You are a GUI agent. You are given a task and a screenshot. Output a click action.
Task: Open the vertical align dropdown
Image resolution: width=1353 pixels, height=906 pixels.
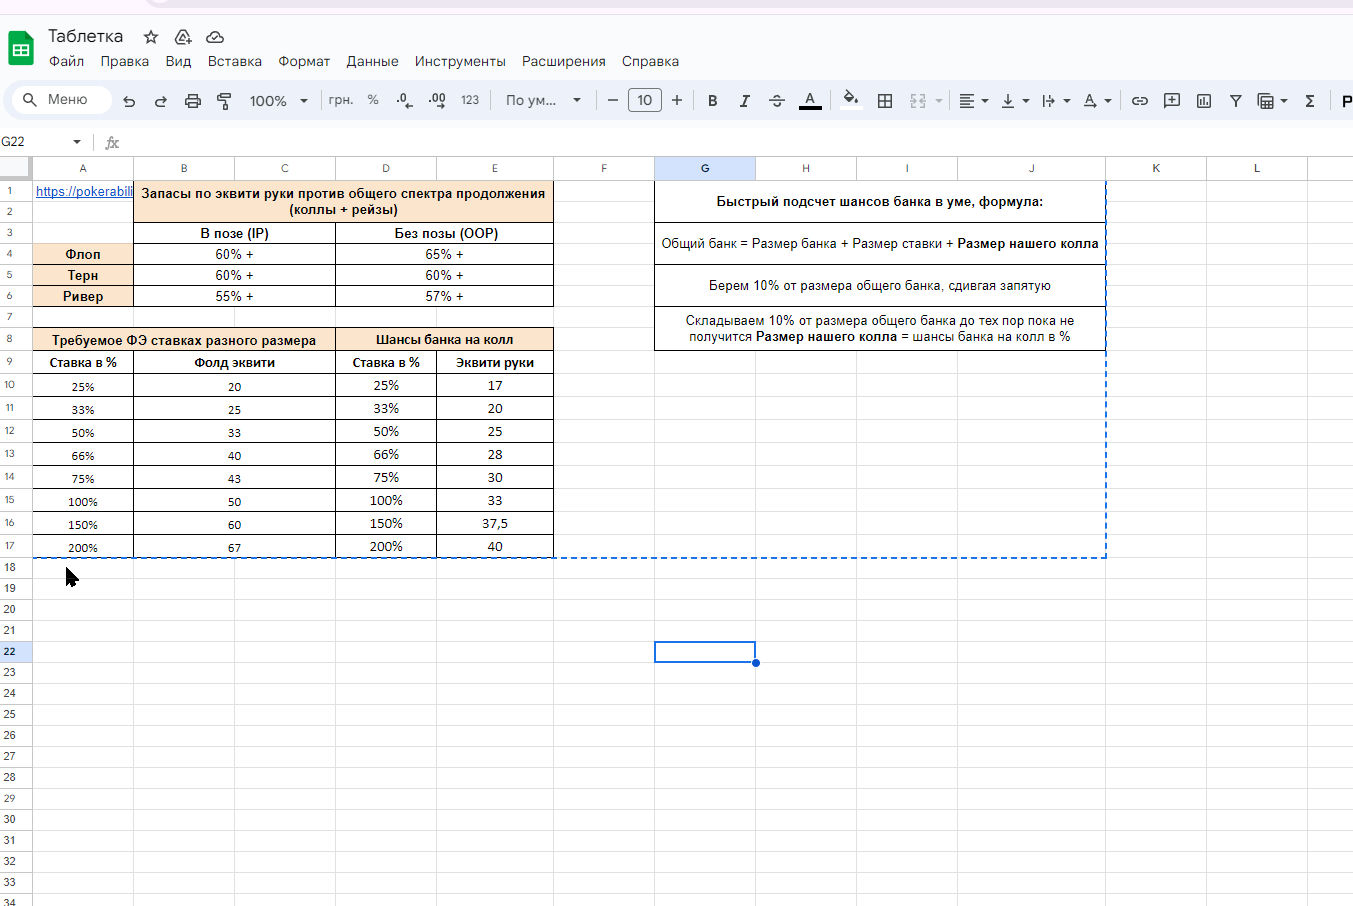coord(1015,101)
